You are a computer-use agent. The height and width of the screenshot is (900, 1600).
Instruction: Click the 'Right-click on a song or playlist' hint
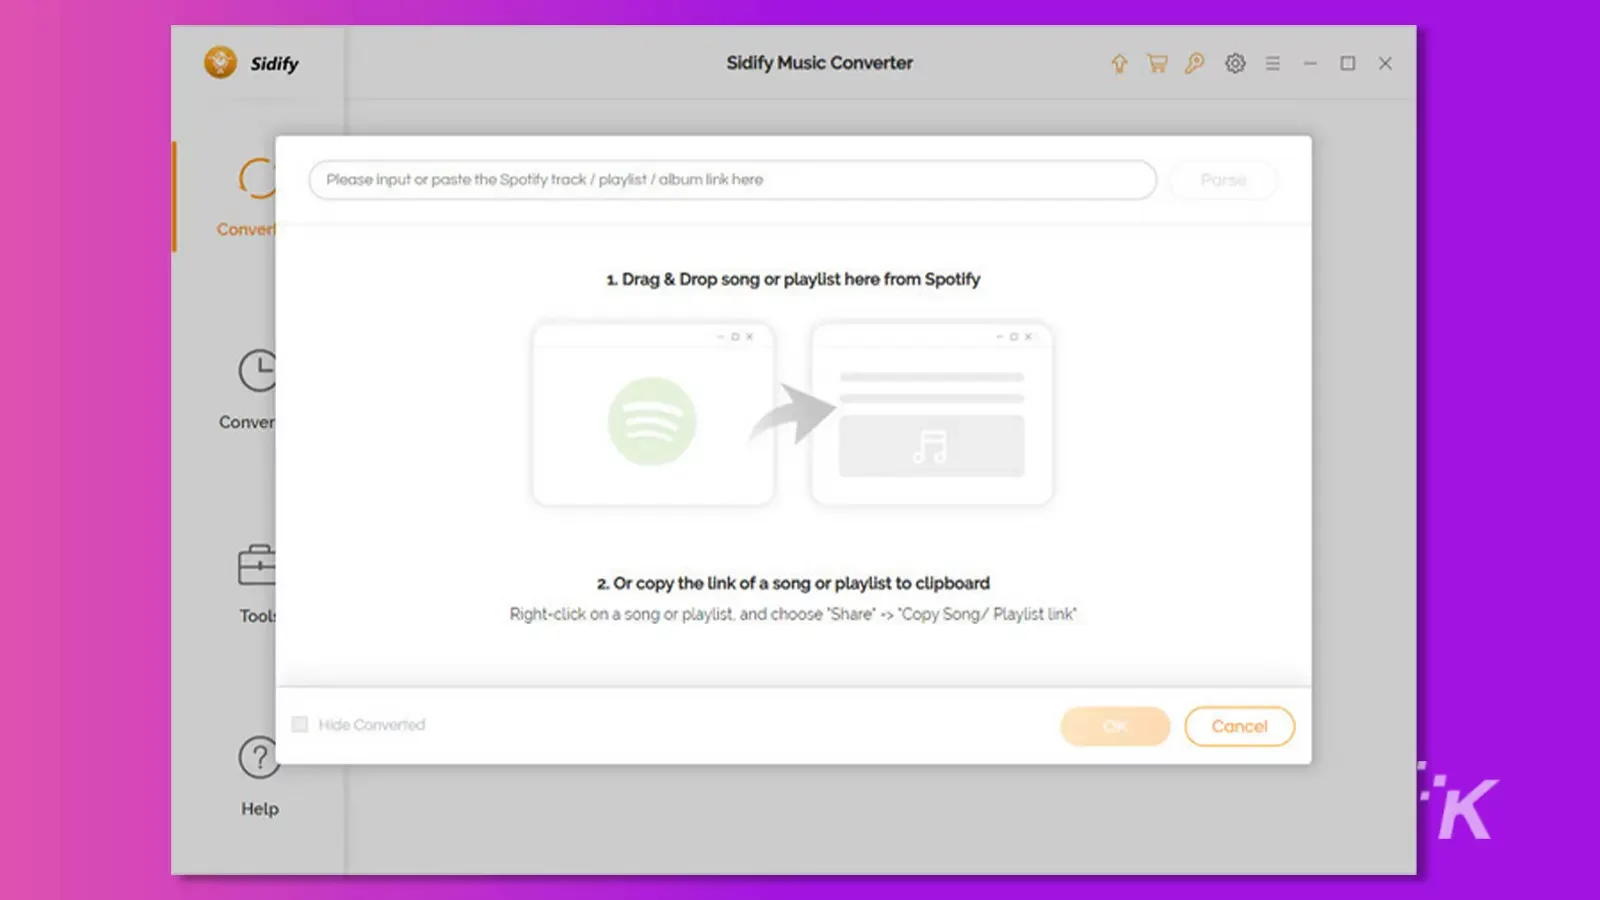[793, 614]
